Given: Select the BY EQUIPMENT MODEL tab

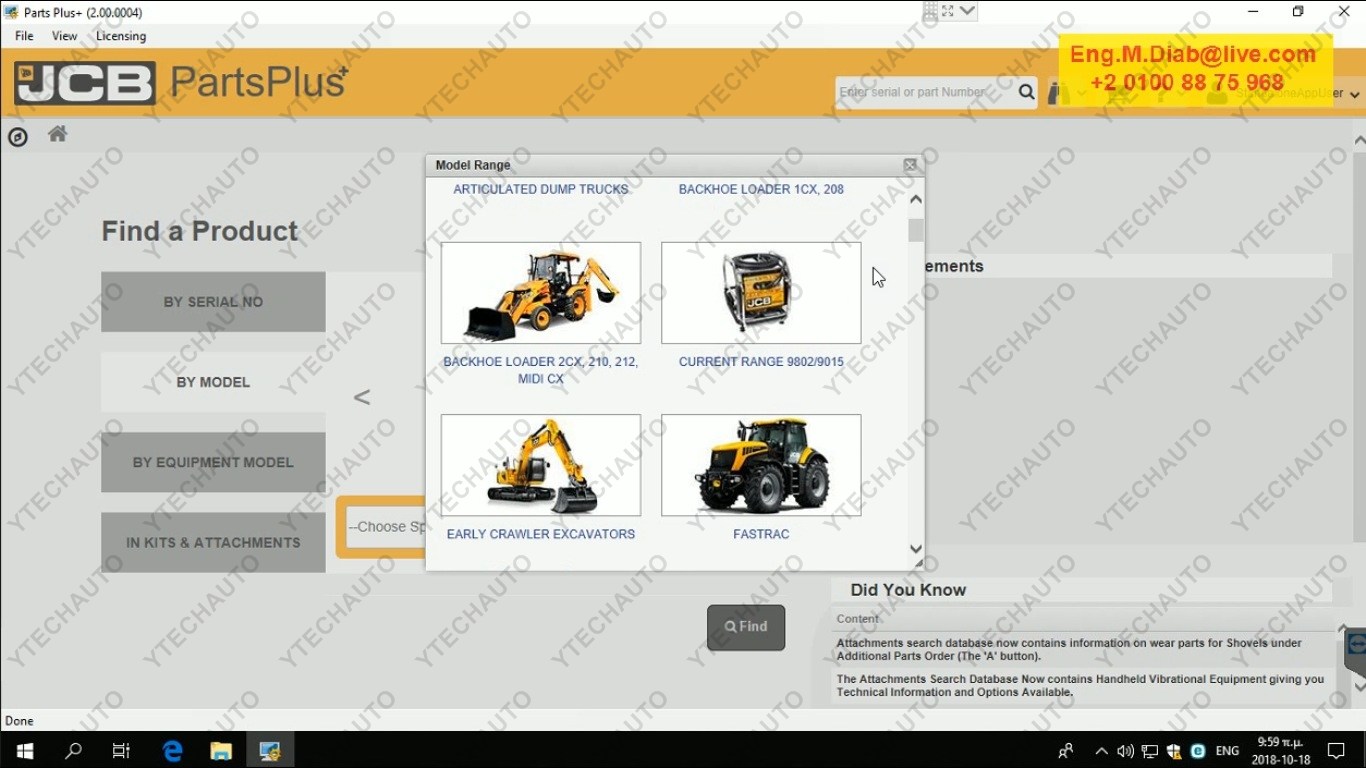Looking at the screenshot, I should pos(213,462).
